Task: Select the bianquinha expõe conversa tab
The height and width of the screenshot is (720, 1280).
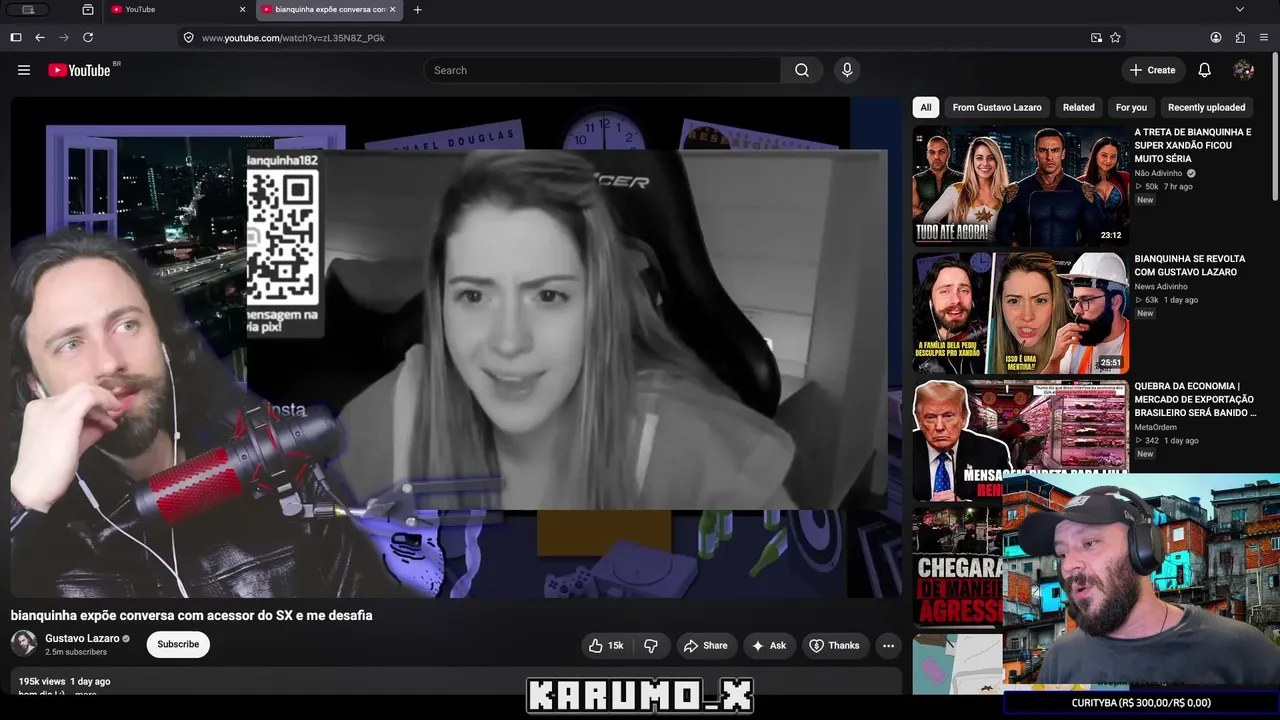Action: coord(329,10)
